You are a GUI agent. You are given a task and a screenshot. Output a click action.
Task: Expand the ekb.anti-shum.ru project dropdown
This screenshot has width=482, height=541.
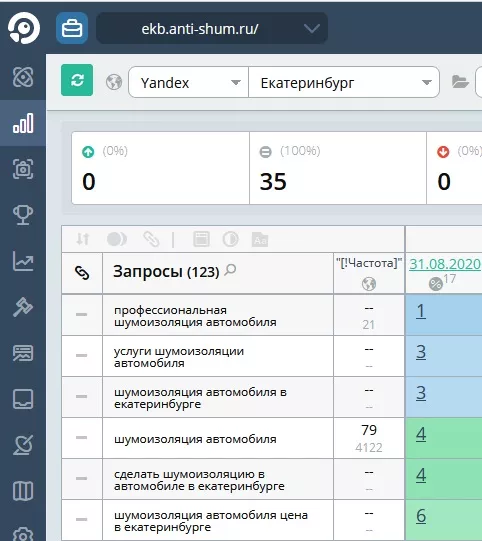212,28
